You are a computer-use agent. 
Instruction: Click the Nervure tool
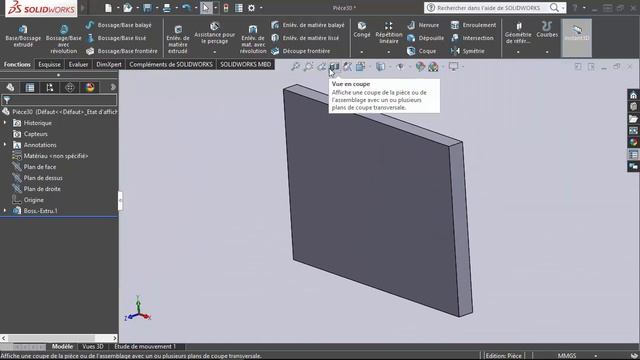click(423, 25)
